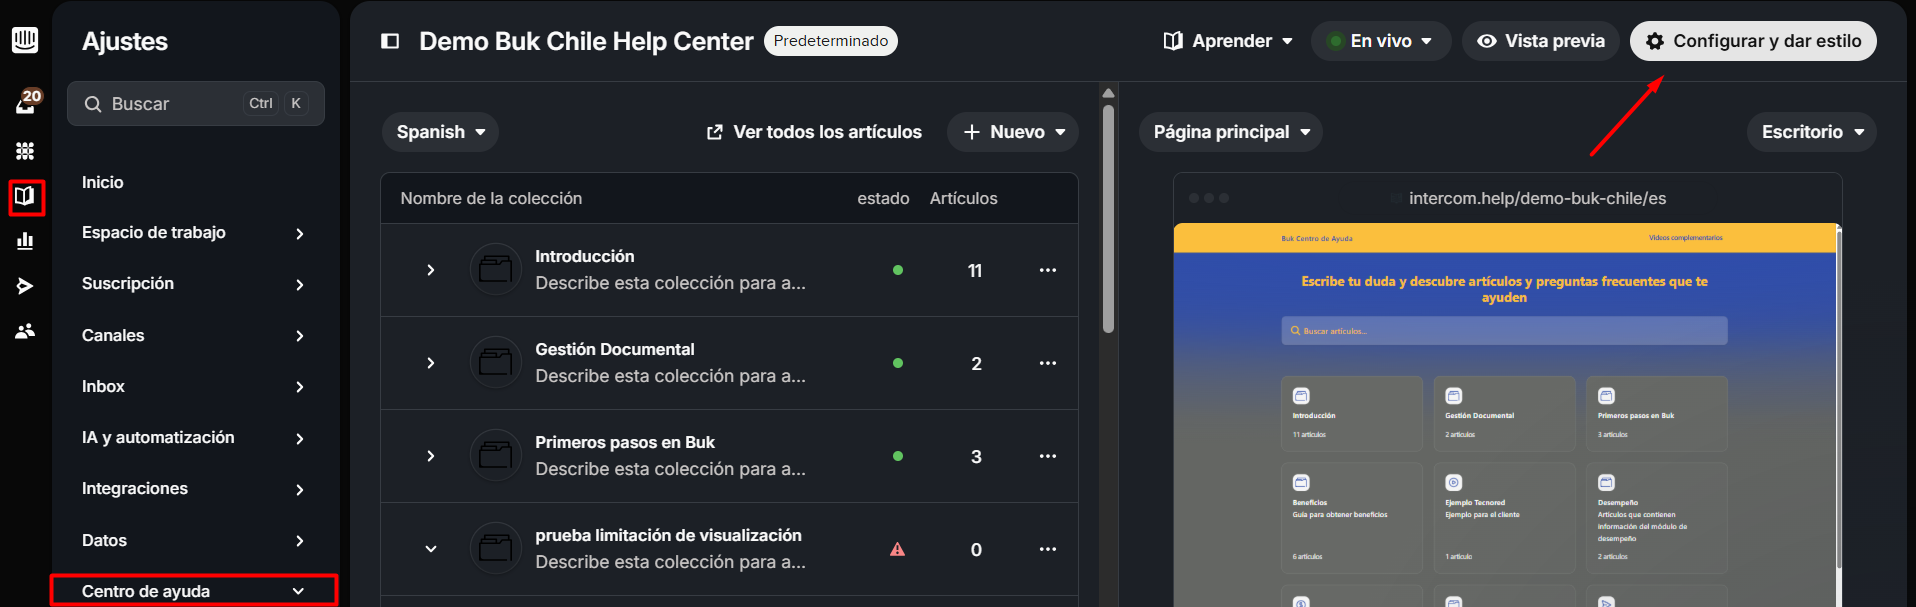Viewport: 1916px width, 607px height.
Task: Open the Nuevo dropdown button
Action: (1013, 132)
